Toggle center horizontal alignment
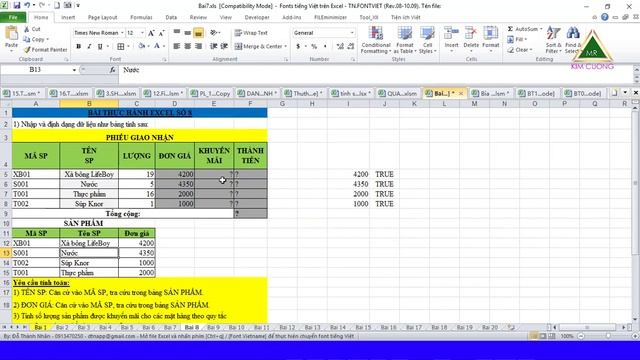Image resolution: width=640 pixels, height=360 pixels. point(187,47)
